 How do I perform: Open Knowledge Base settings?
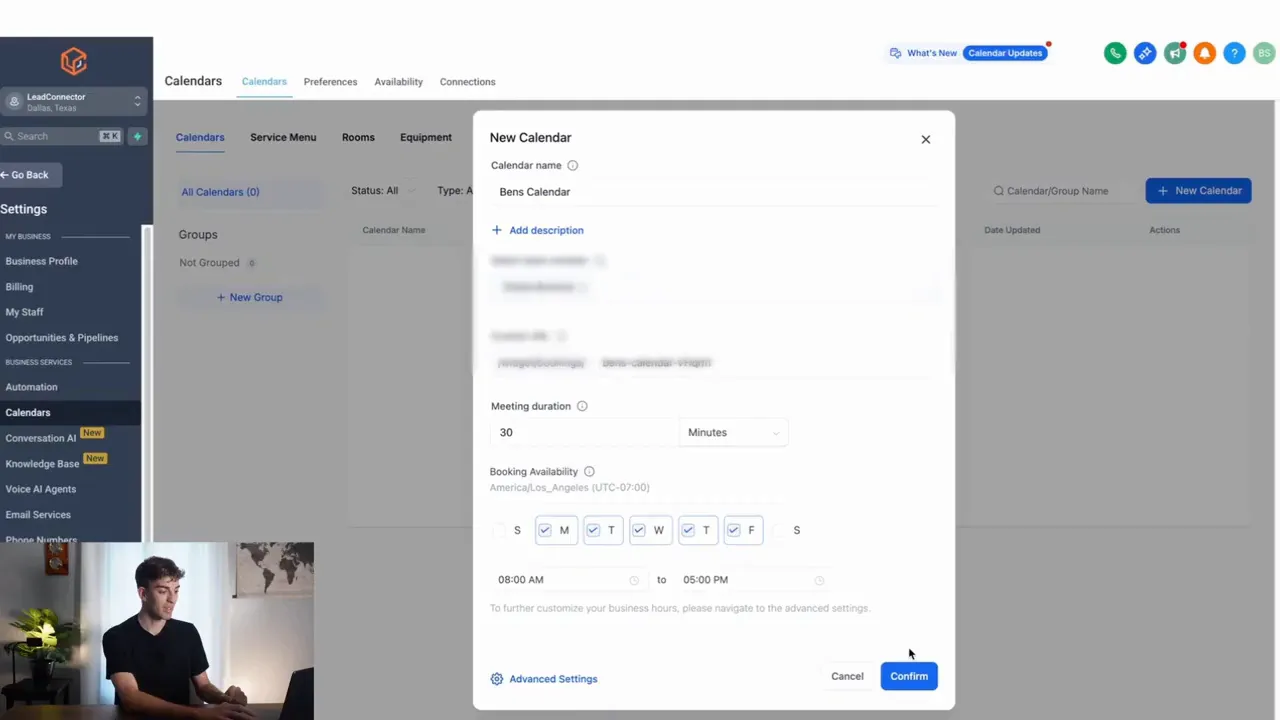(42, 464)
